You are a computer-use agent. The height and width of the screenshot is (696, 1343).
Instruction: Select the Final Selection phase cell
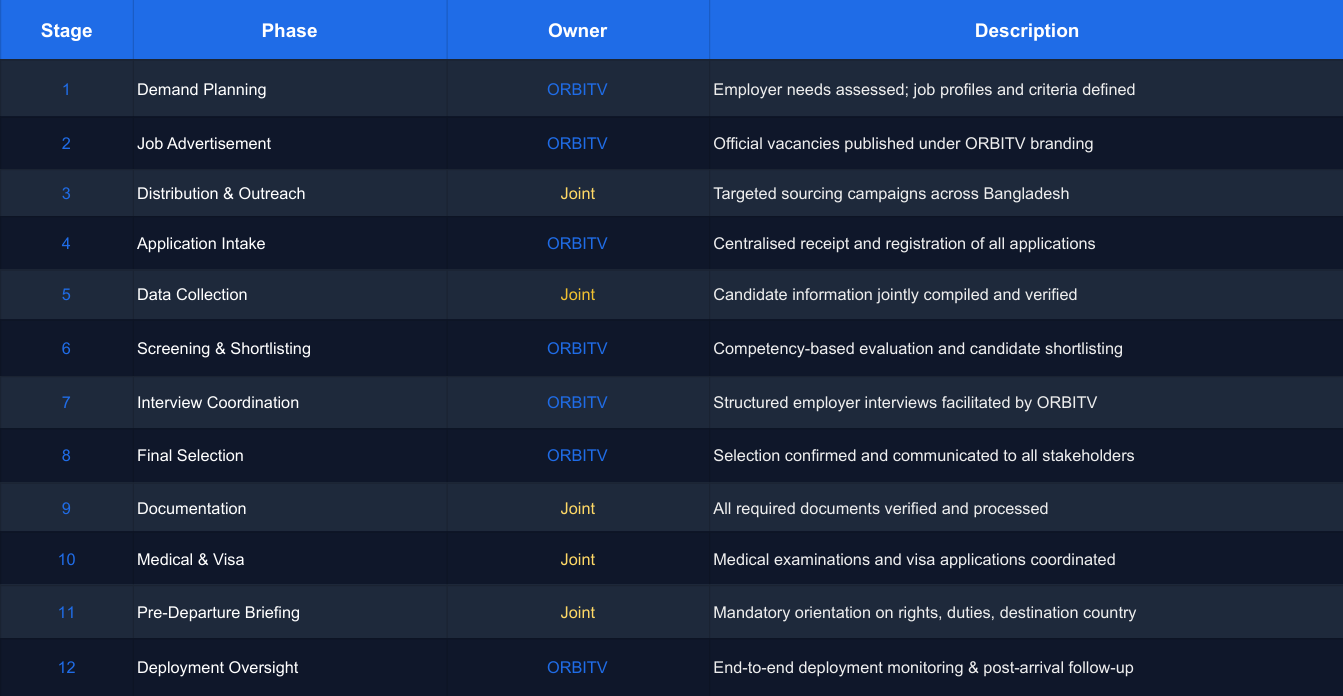[x=289, y=455]
